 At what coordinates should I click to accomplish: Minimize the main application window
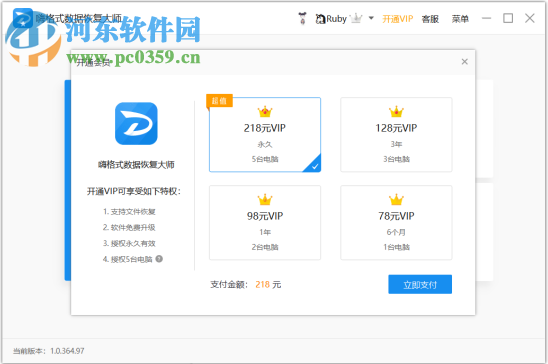(x=486, y=18)
